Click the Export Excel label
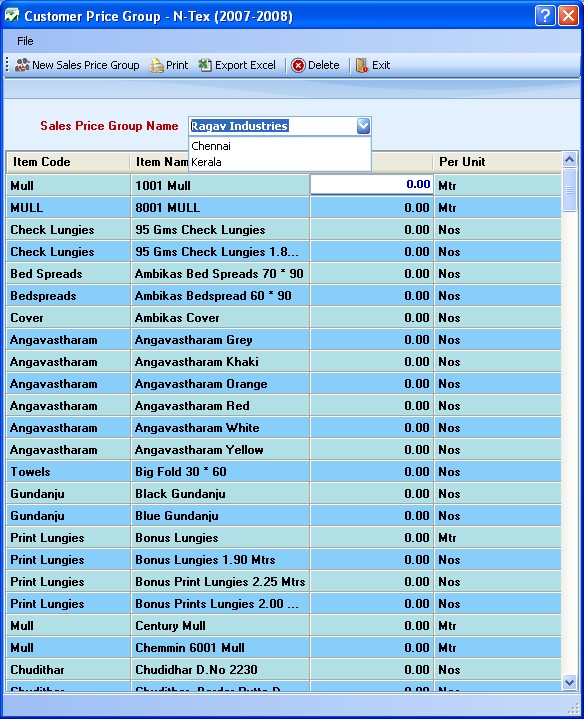This screenshot has height=719, width=584. [x=245, y=65]
